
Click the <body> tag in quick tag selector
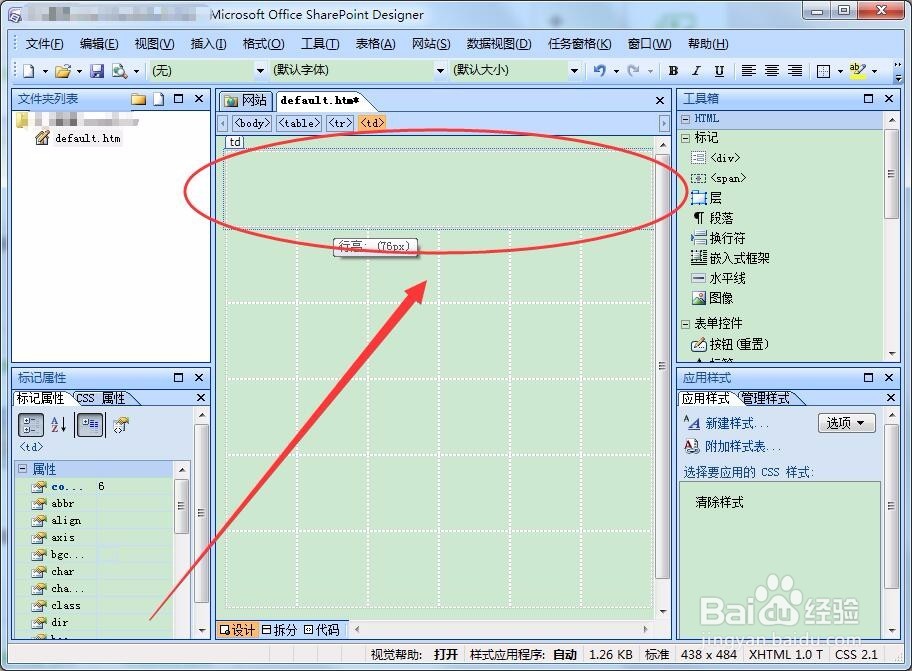[x=252, y=123]
